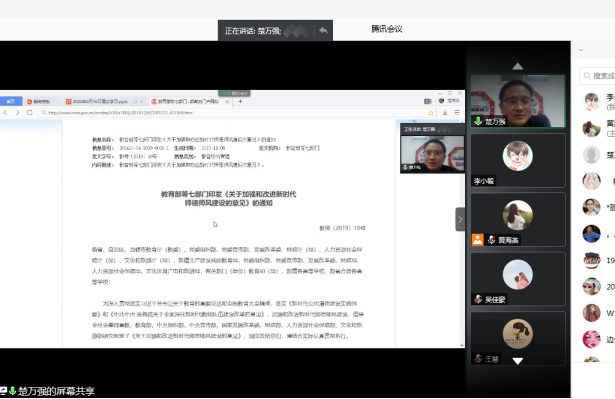Open the browser hamburger menu
The height and width of the screenshot is (399, 615).
(x=457, y=113)
